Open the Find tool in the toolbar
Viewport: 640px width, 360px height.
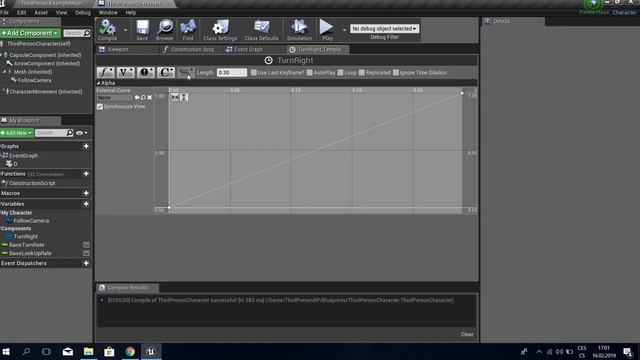(x=188, y=30)
